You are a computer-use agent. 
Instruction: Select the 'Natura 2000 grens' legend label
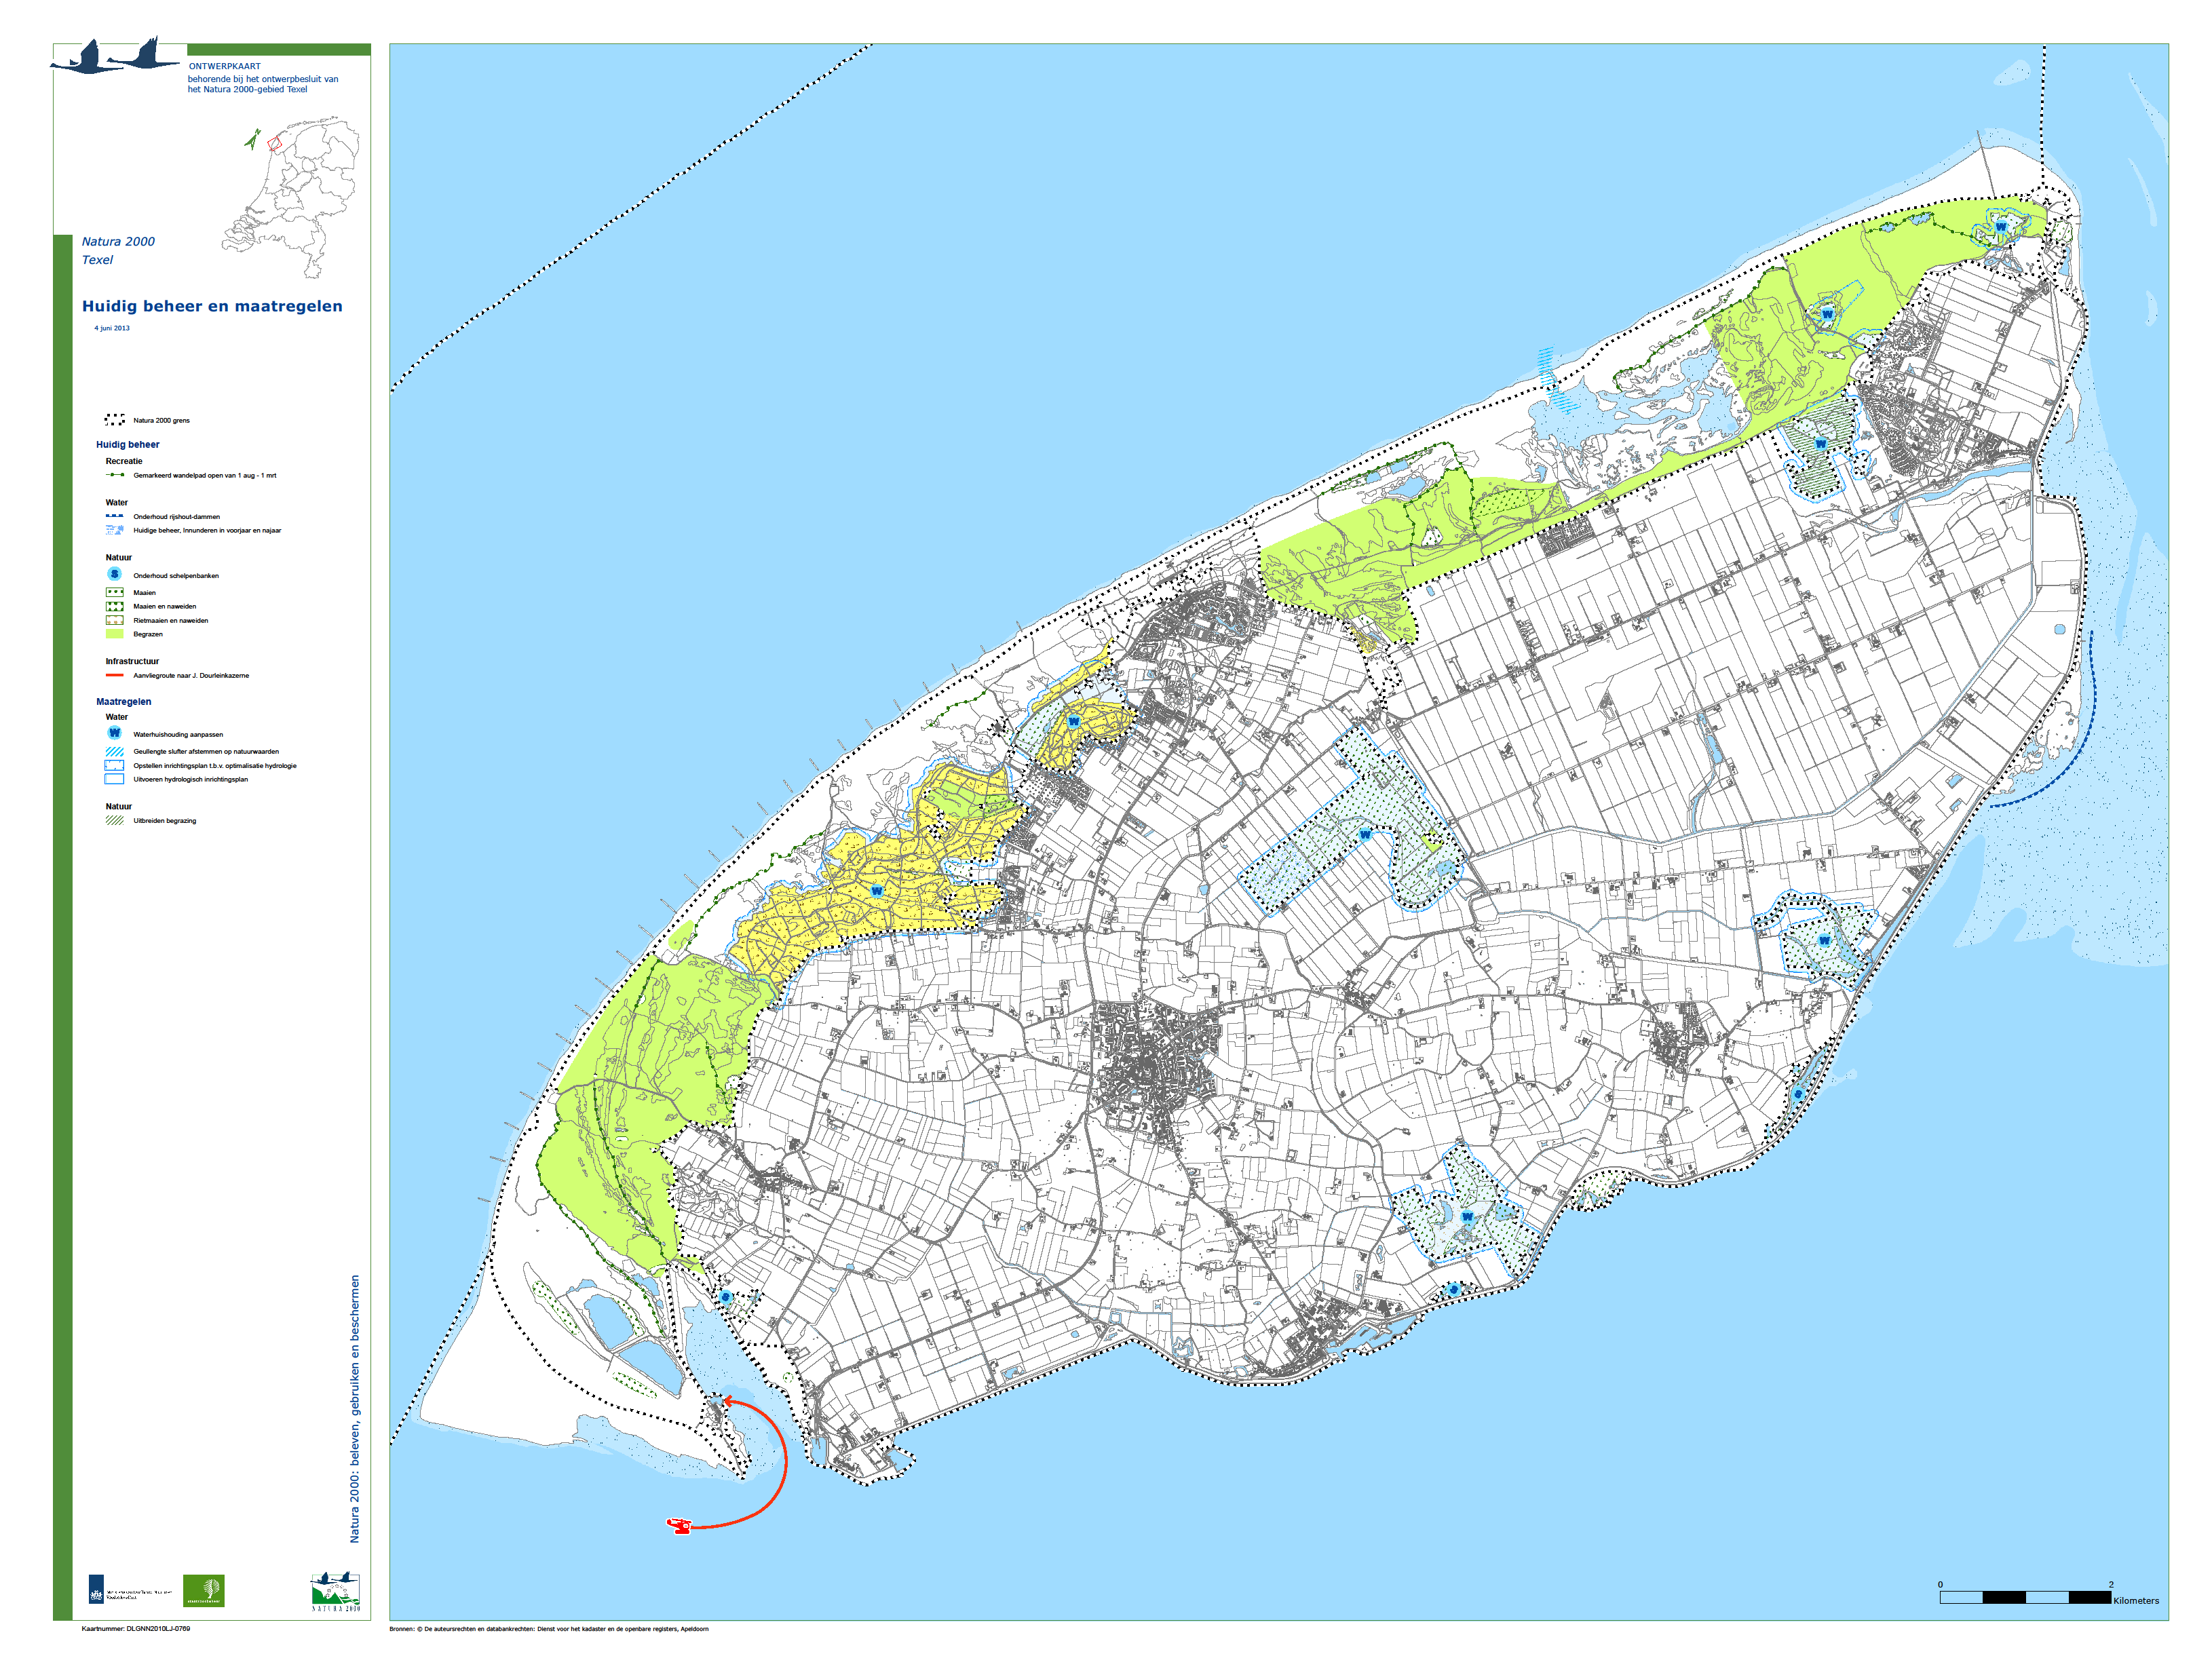[161, 420]
